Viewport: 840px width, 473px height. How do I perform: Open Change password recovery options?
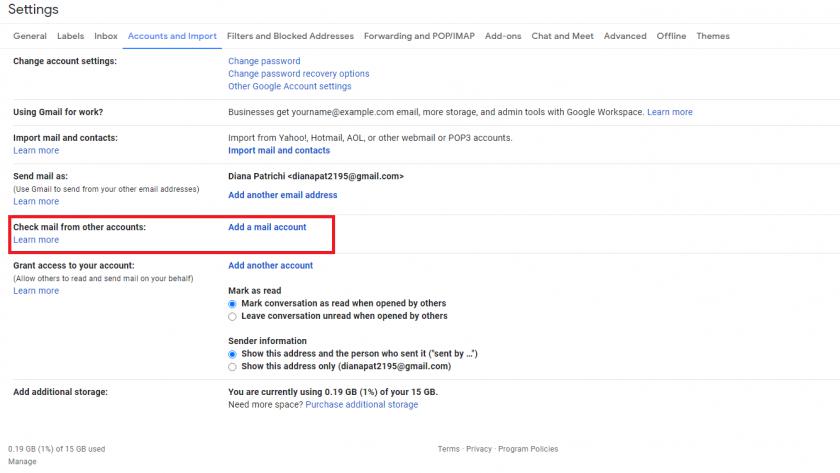point(298,74)
